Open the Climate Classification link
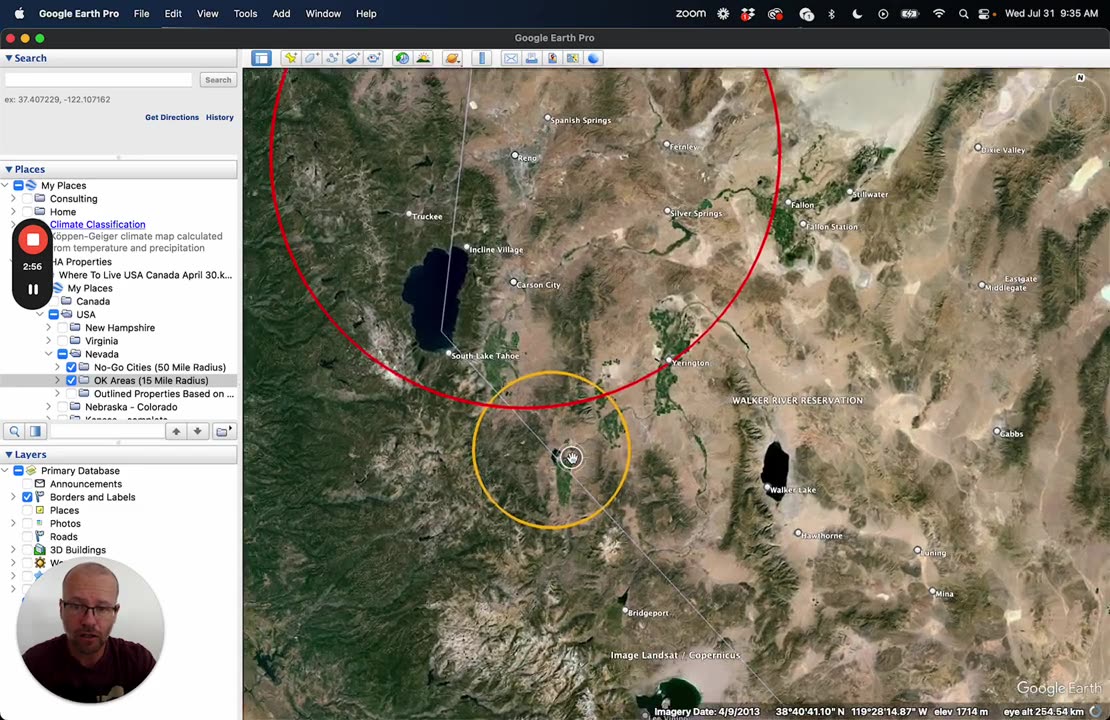The image size is (1110, 720). point(98,224)
